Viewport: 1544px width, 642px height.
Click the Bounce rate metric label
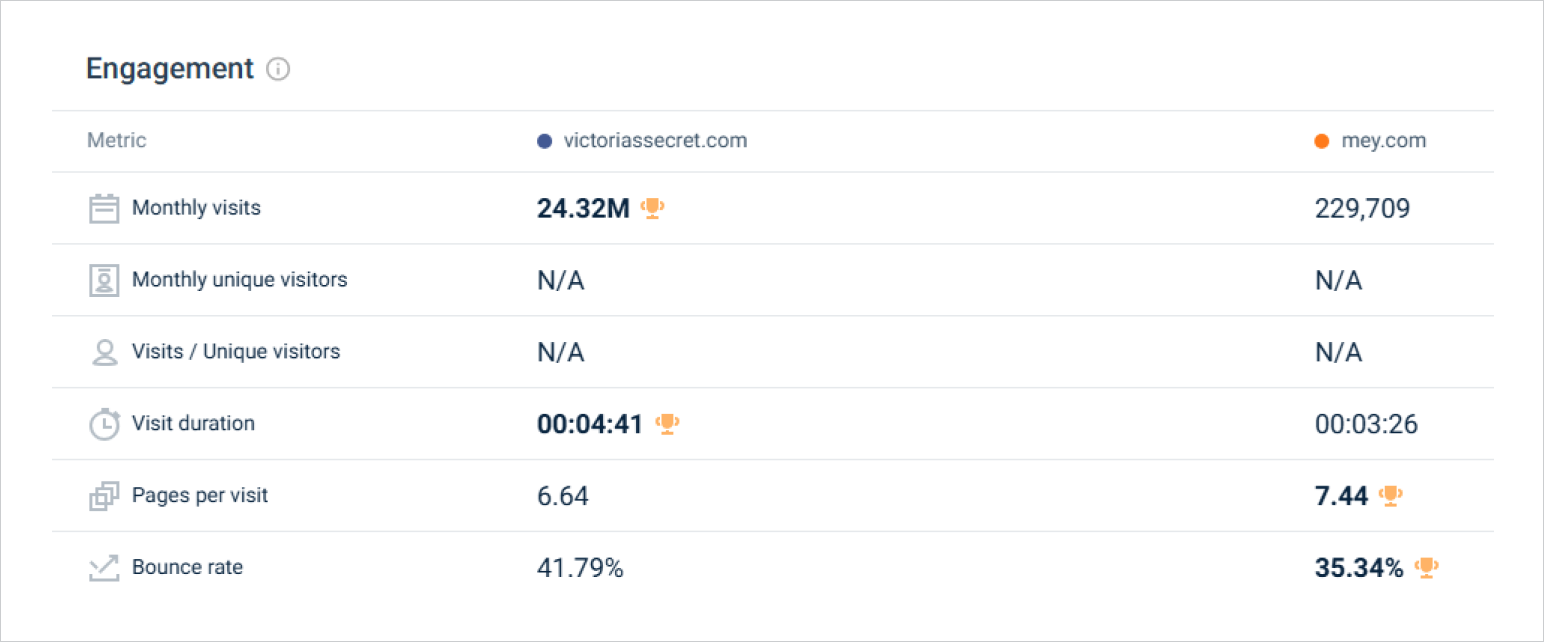point(187,567)
